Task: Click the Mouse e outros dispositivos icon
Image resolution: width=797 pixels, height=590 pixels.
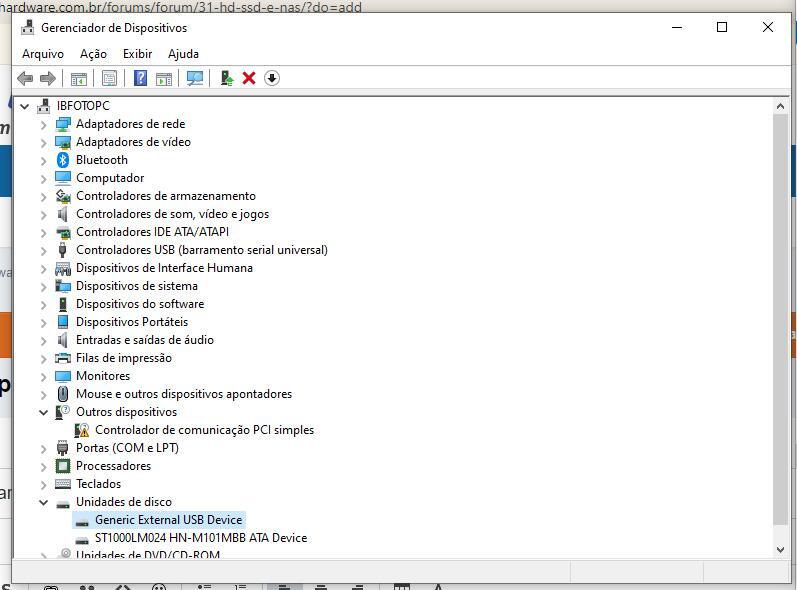Action: pos(63,394)
